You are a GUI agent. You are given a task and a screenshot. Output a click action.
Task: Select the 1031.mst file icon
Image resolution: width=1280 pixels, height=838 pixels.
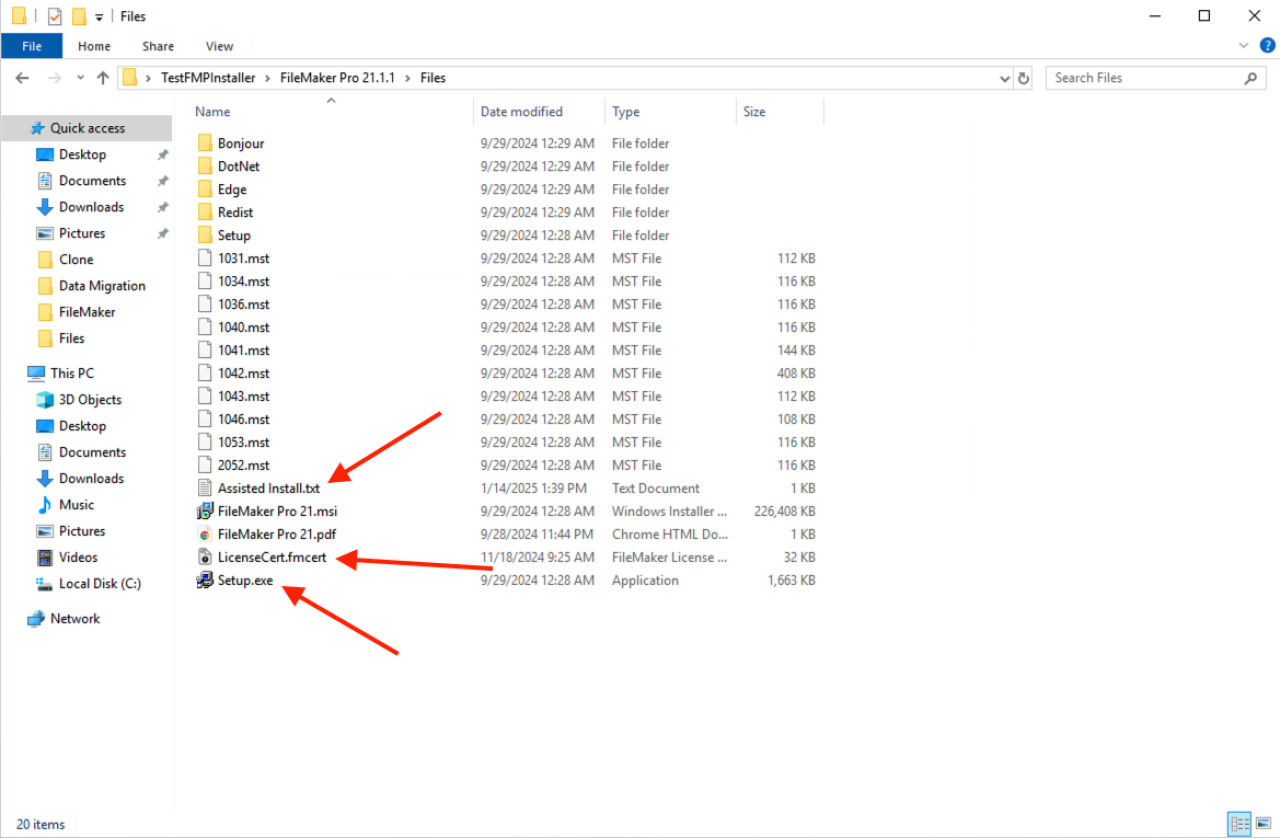point(204,258)
